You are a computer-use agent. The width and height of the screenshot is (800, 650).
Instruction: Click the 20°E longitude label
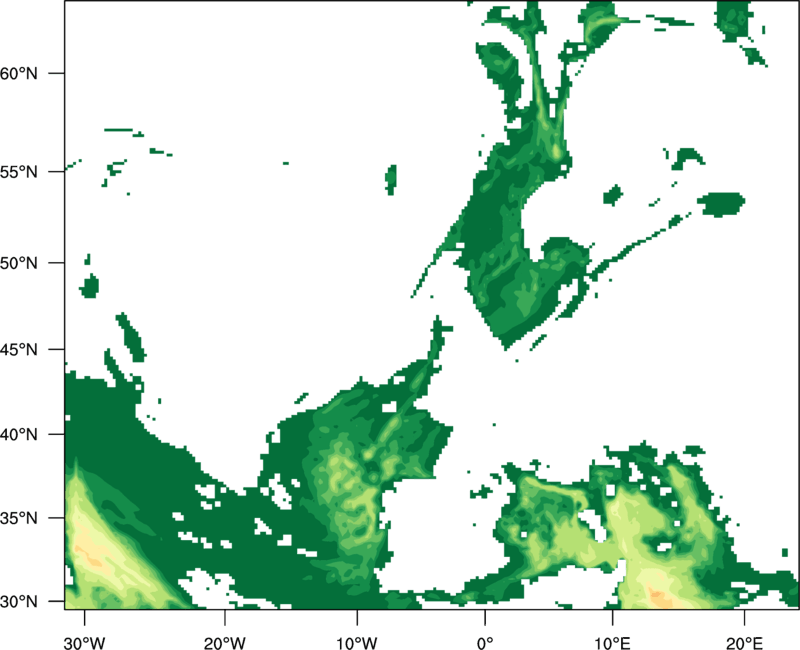point(744,643)
